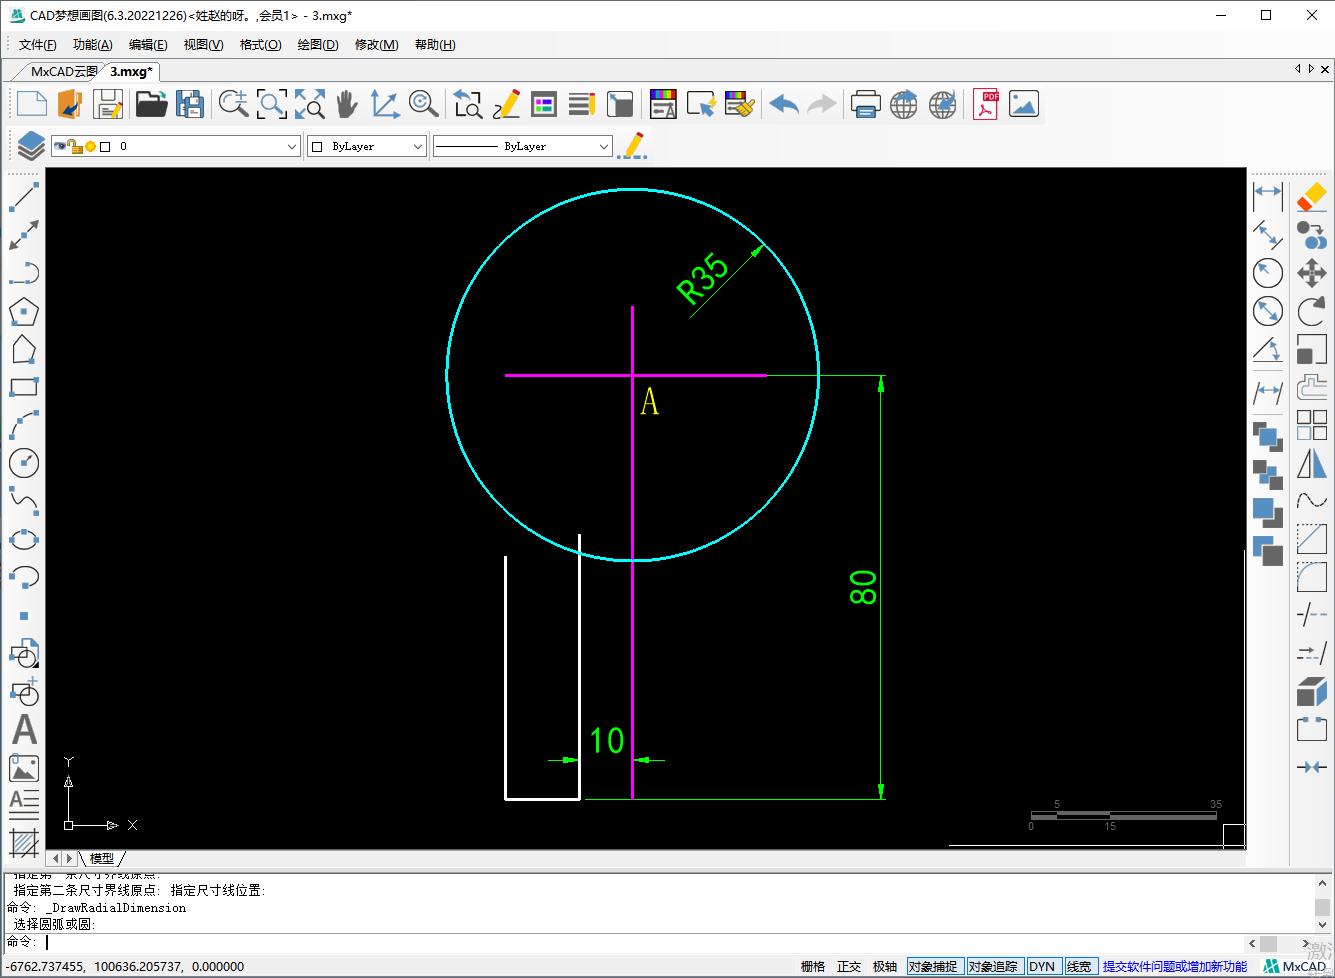This screenshot has width=1335, height=978.
Task: Toggle DYN dynamic input mode
Action: click(x=1043, y=966)
